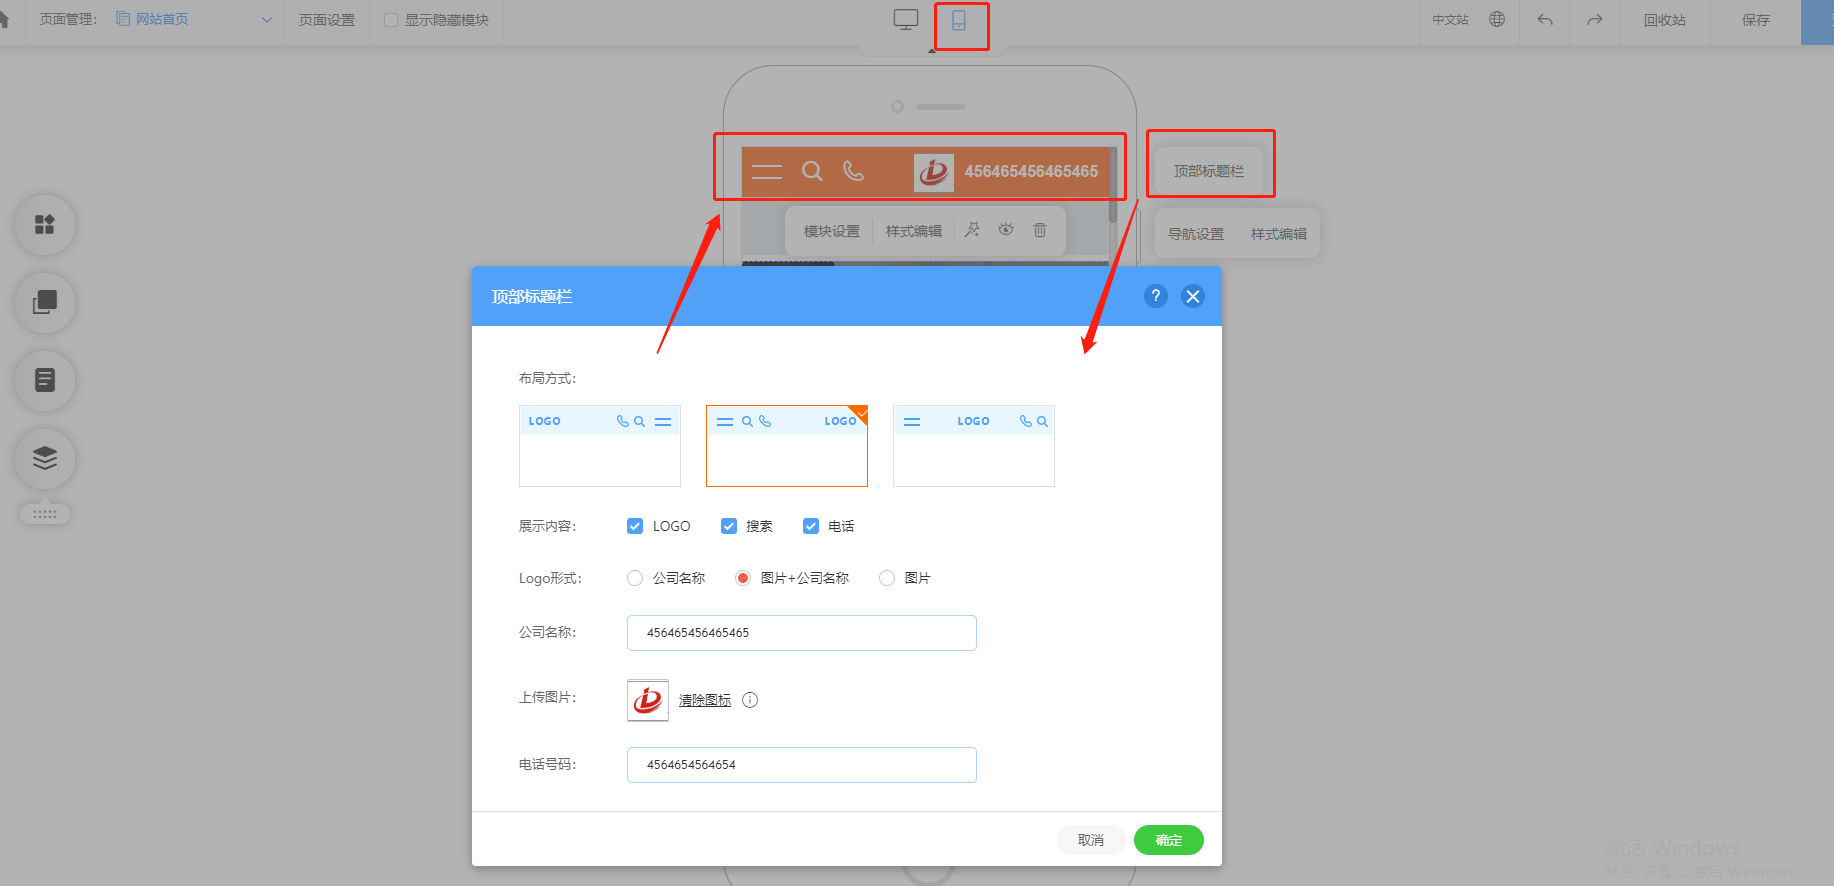Open 页面设置 in top bar
The height and width of the screenshot is (886, 1834).
[327, 20]
